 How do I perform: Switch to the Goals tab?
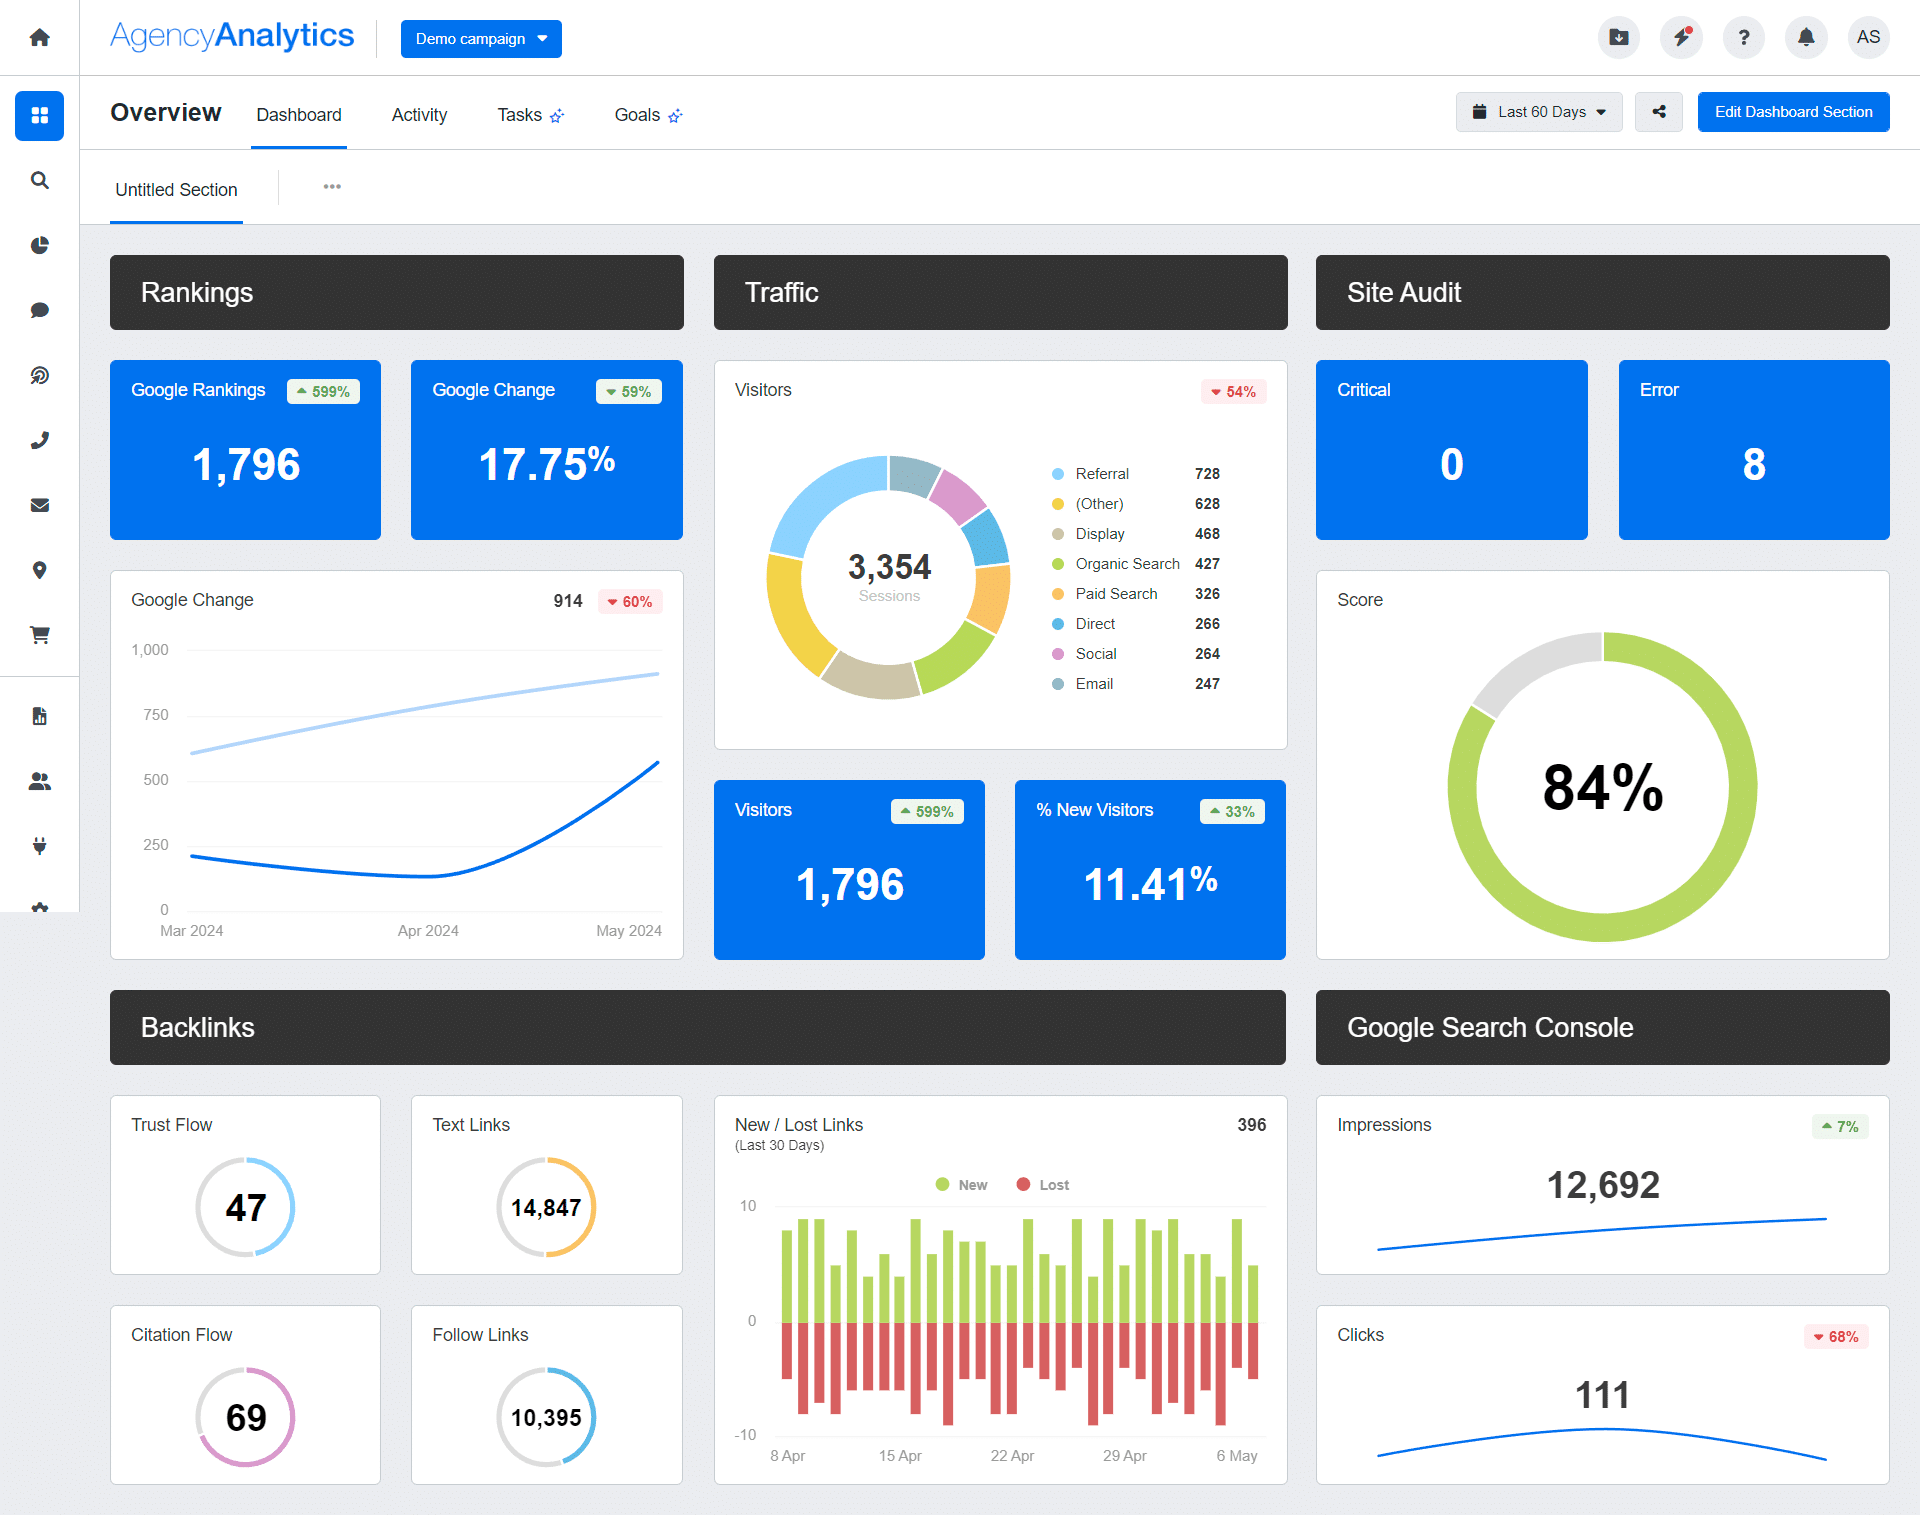coord(637,114)
